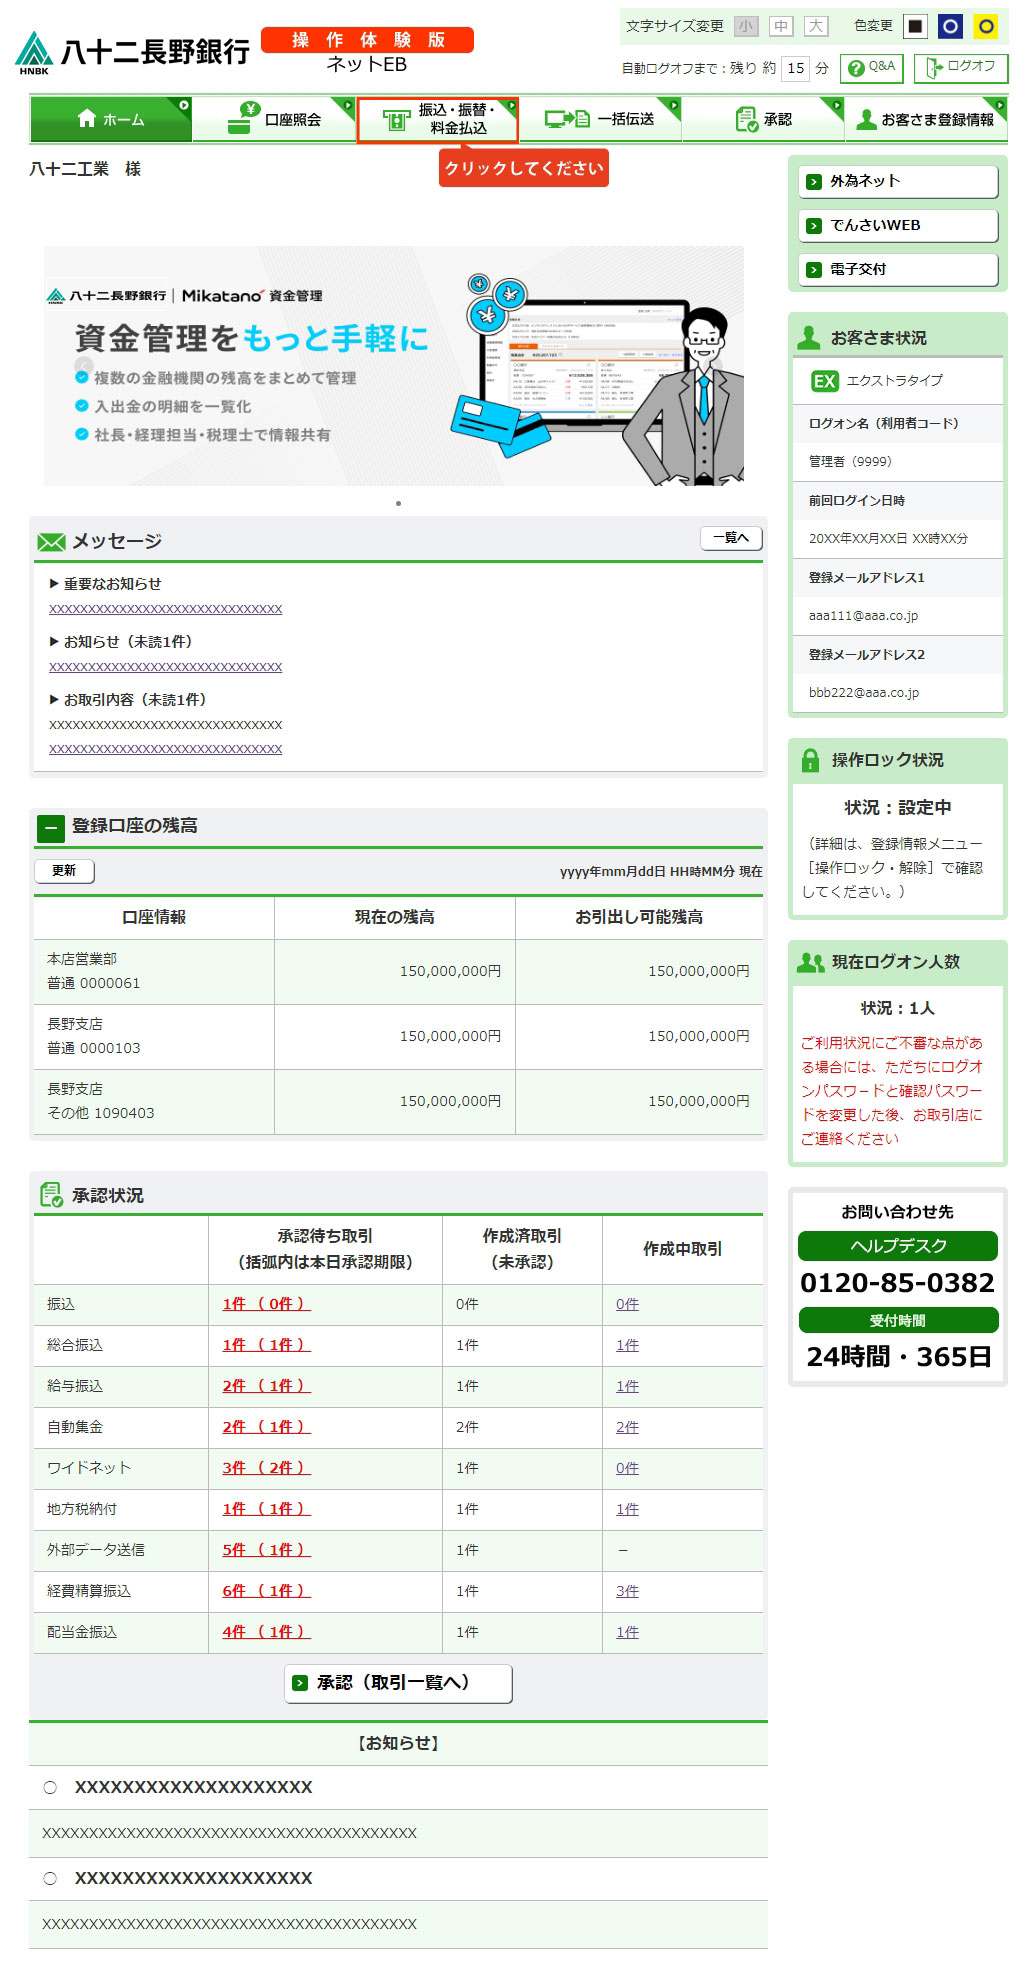Select medium font size option

pos(781,26)
